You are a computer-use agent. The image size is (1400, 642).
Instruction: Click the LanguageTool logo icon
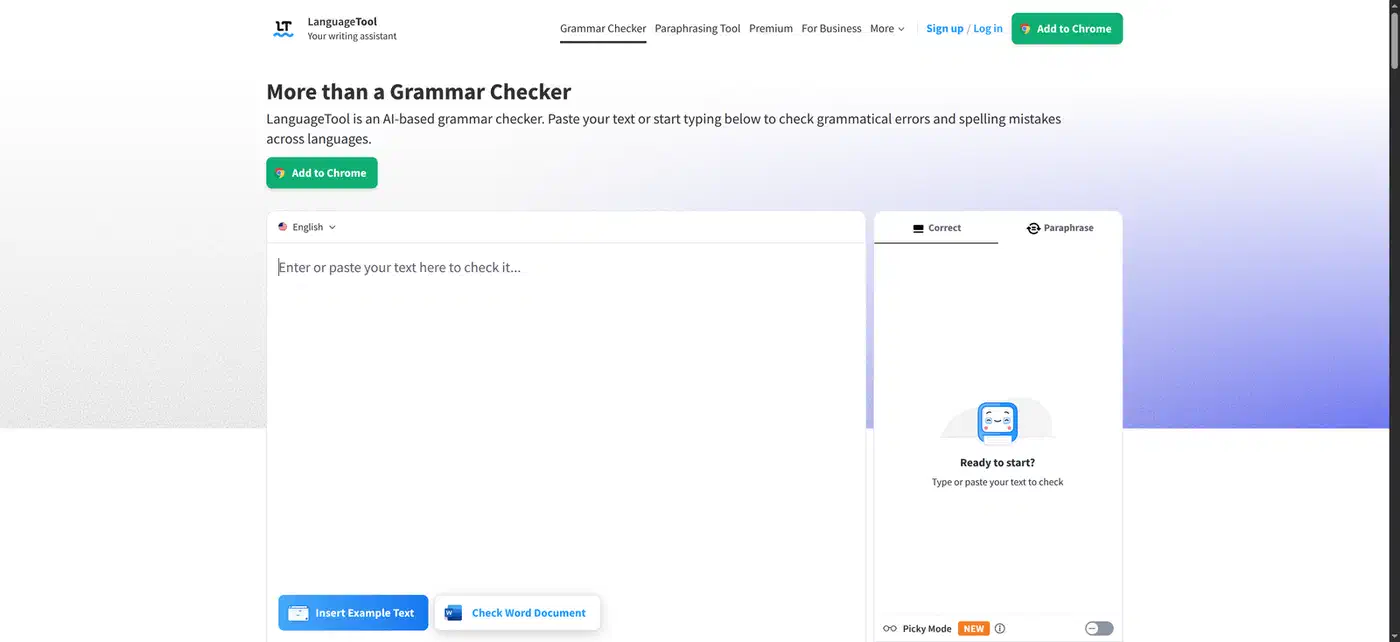point(283,28)
